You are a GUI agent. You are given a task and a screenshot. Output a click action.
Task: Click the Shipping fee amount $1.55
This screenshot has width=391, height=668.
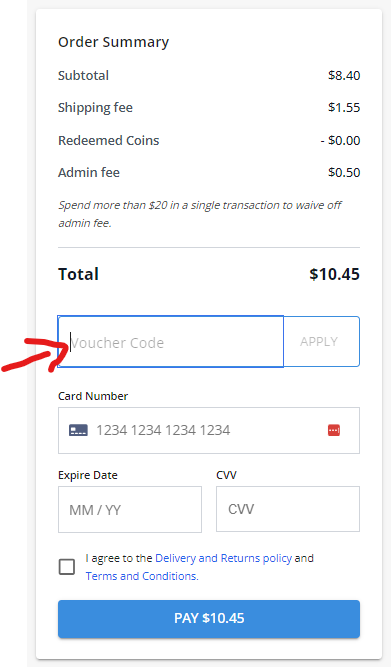tap(344, 107)
